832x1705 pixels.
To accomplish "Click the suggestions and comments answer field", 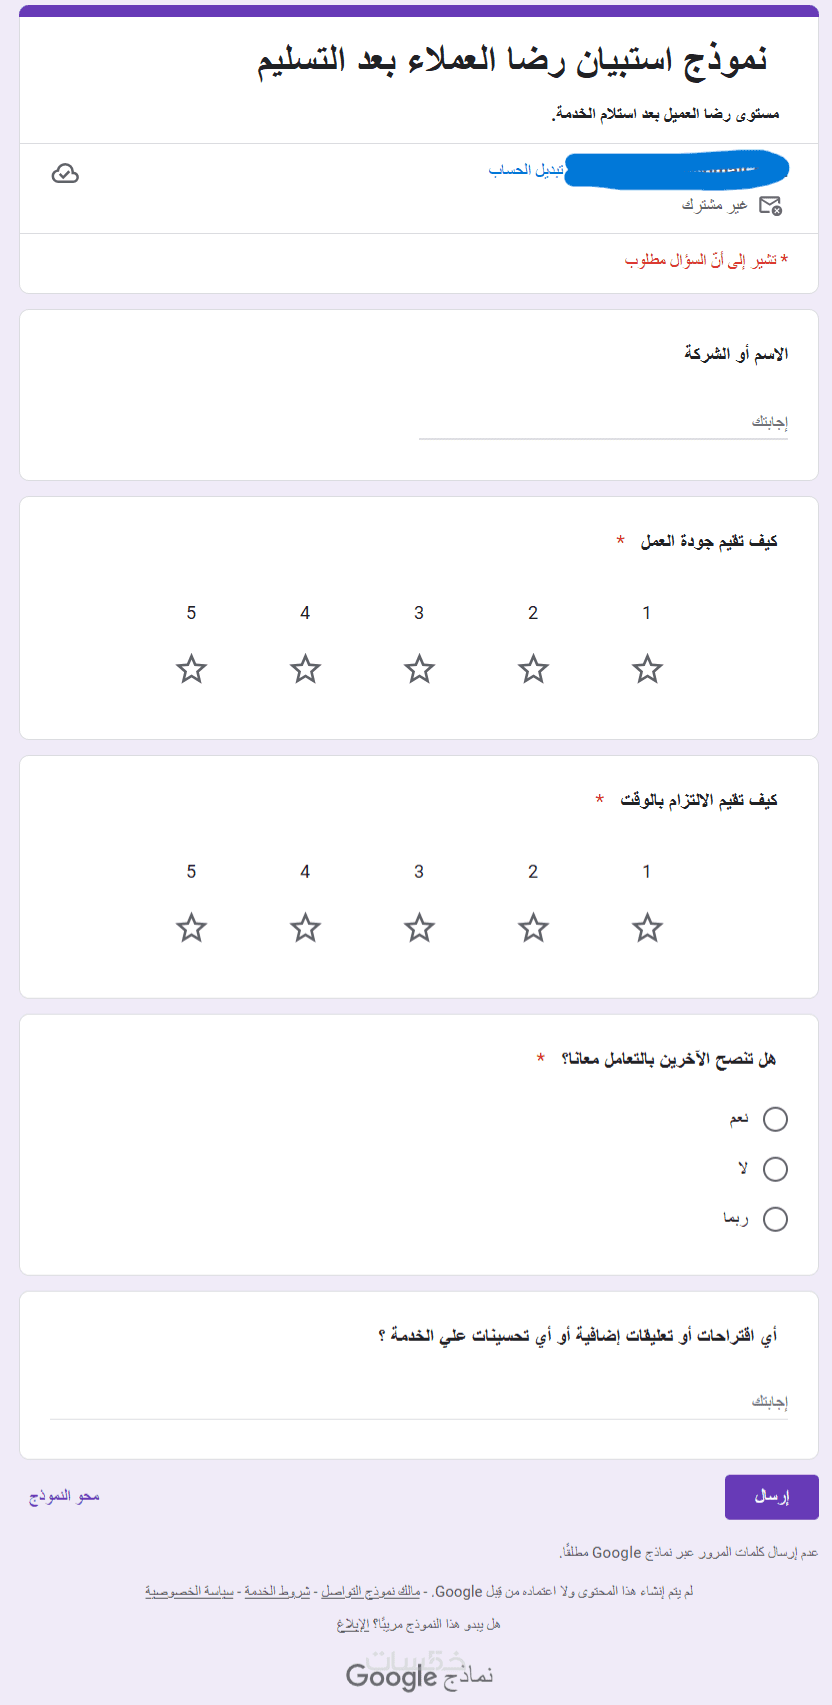I will coord(419,1403).
